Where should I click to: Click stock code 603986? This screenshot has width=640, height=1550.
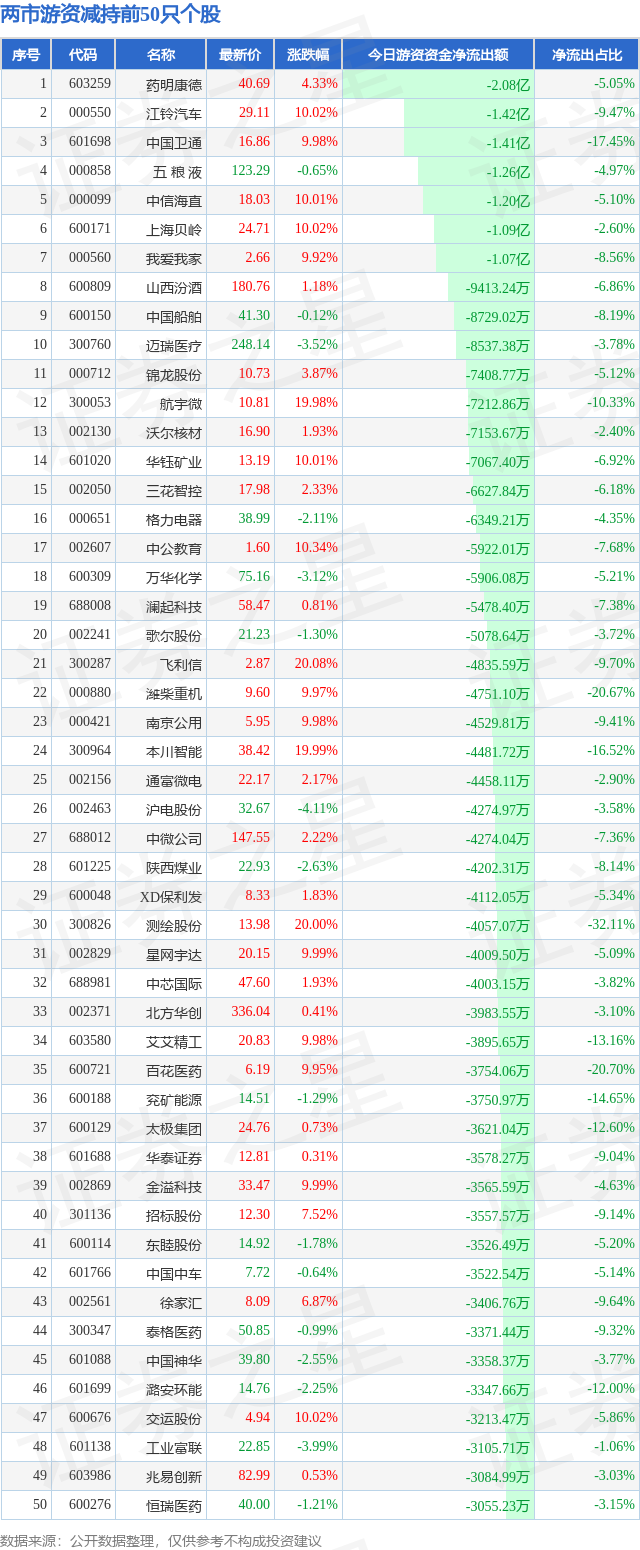[x=90, y=1476]
